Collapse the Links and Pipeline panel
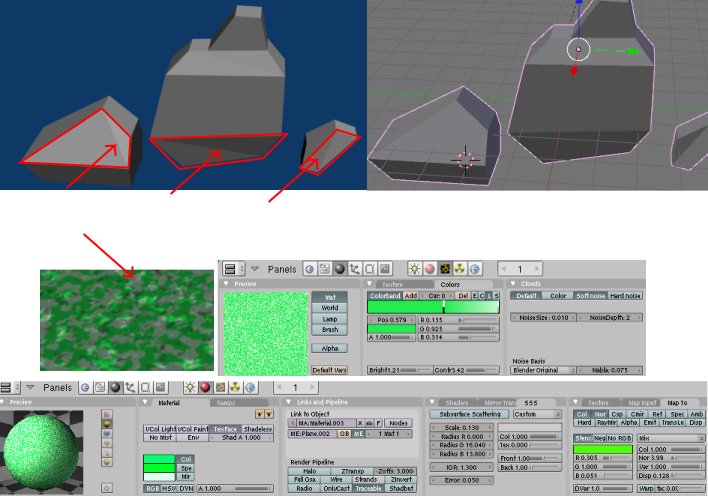This screenshot has width=708, height=500. pos(289,402)
